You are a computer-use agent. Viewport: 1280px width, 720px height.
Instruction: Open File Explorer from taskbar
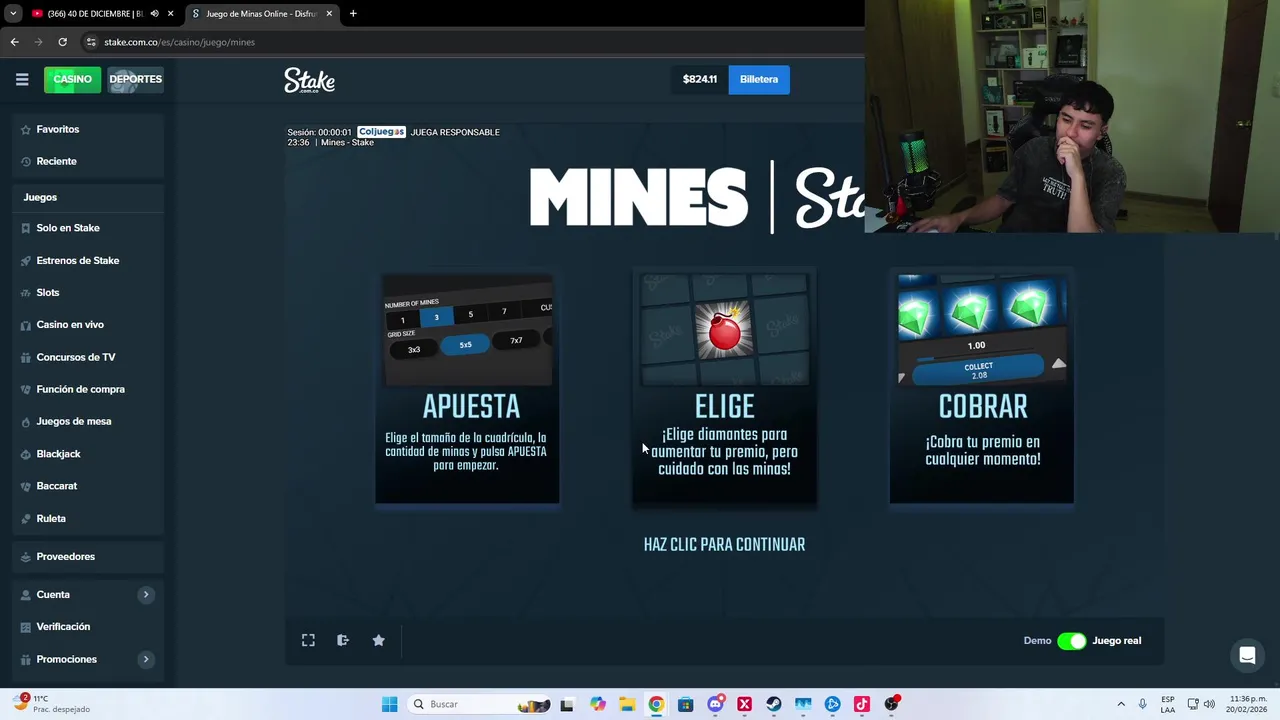point(627,704)
